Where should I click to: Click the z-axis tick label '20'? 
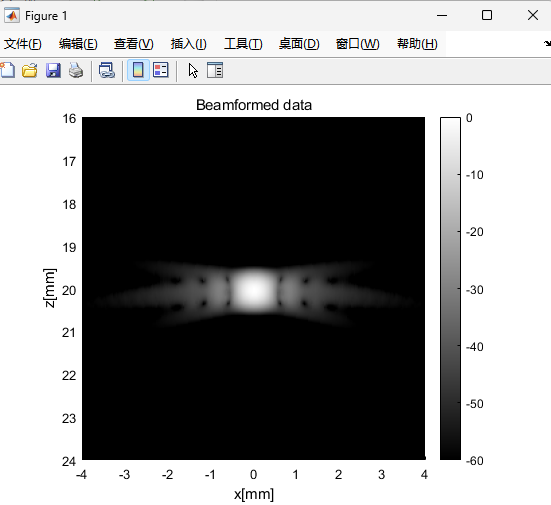coord(69,291)
